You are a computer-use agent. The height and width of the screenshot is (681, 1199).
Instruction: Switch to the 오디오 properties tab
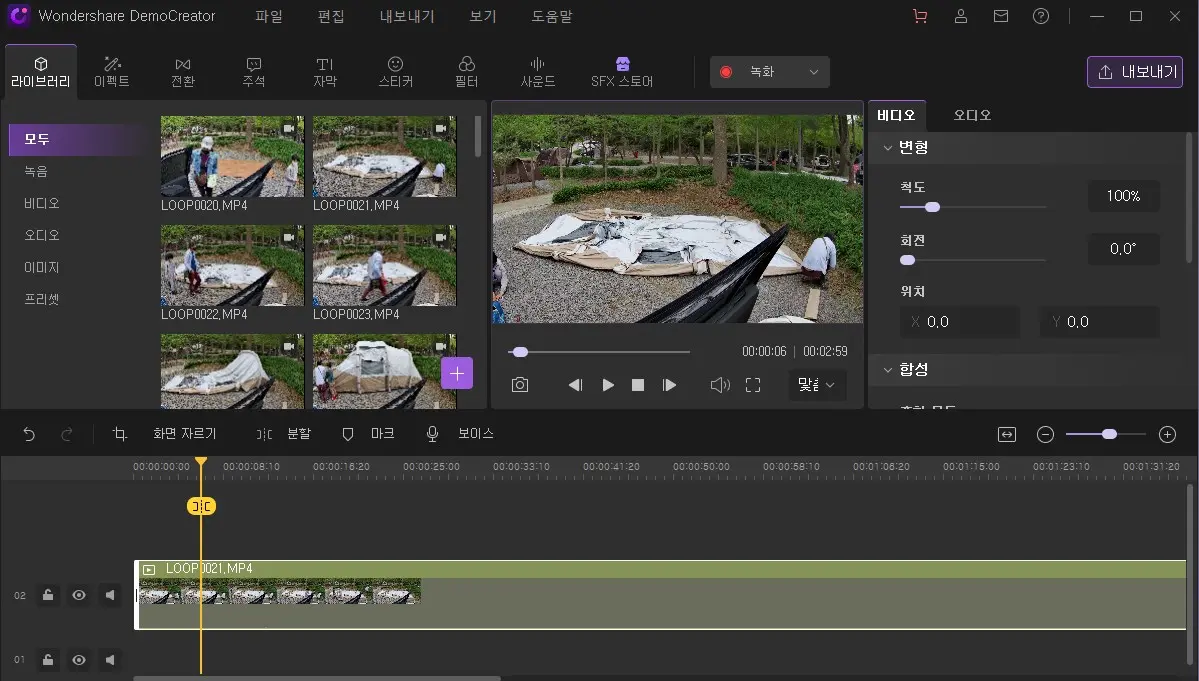[x=972, y=115]
